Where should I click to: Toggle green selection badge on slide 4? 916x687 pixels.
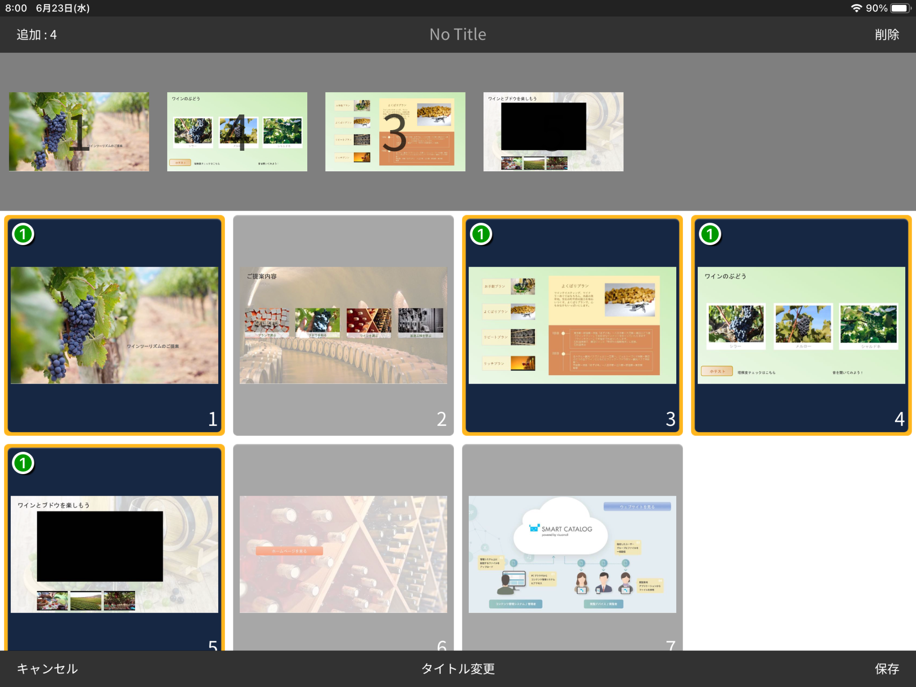710,234
